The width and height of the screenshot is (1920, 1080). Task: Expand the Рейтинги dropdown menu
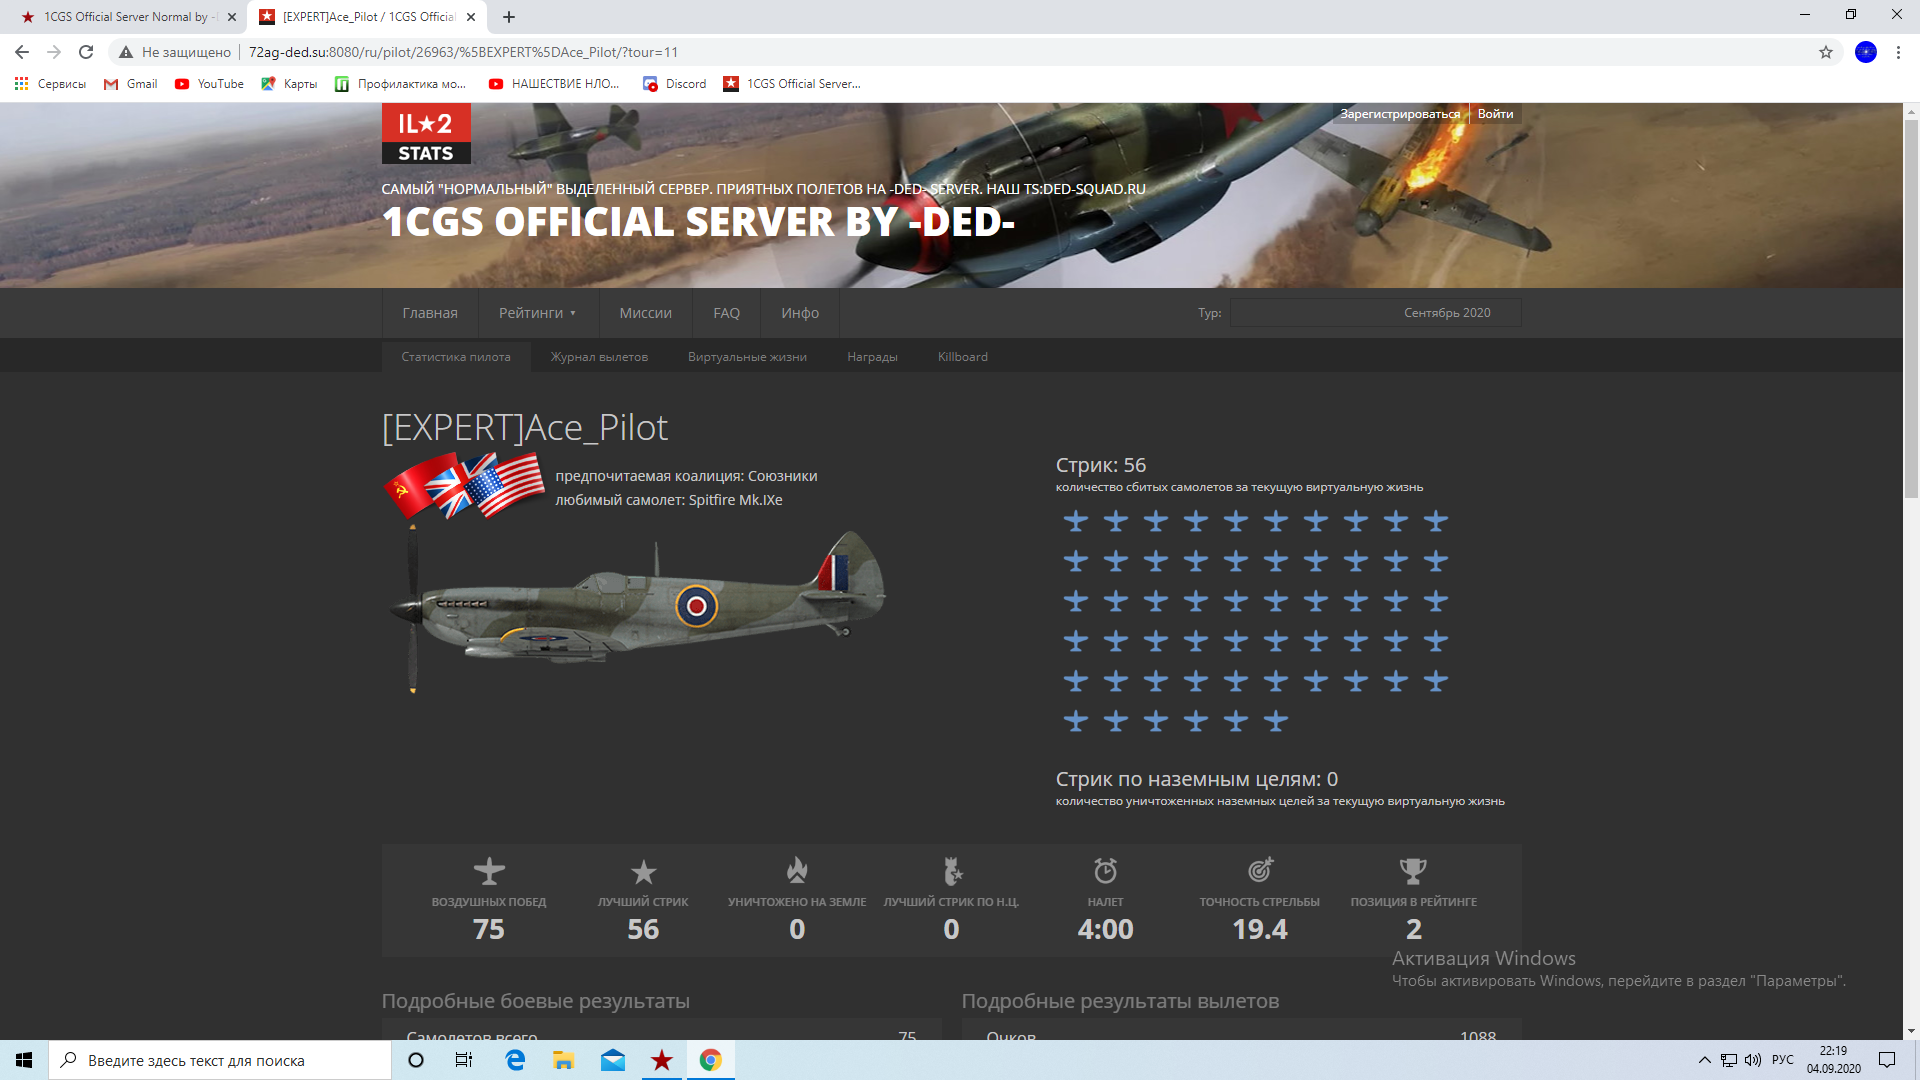click(x=537, y=313)
